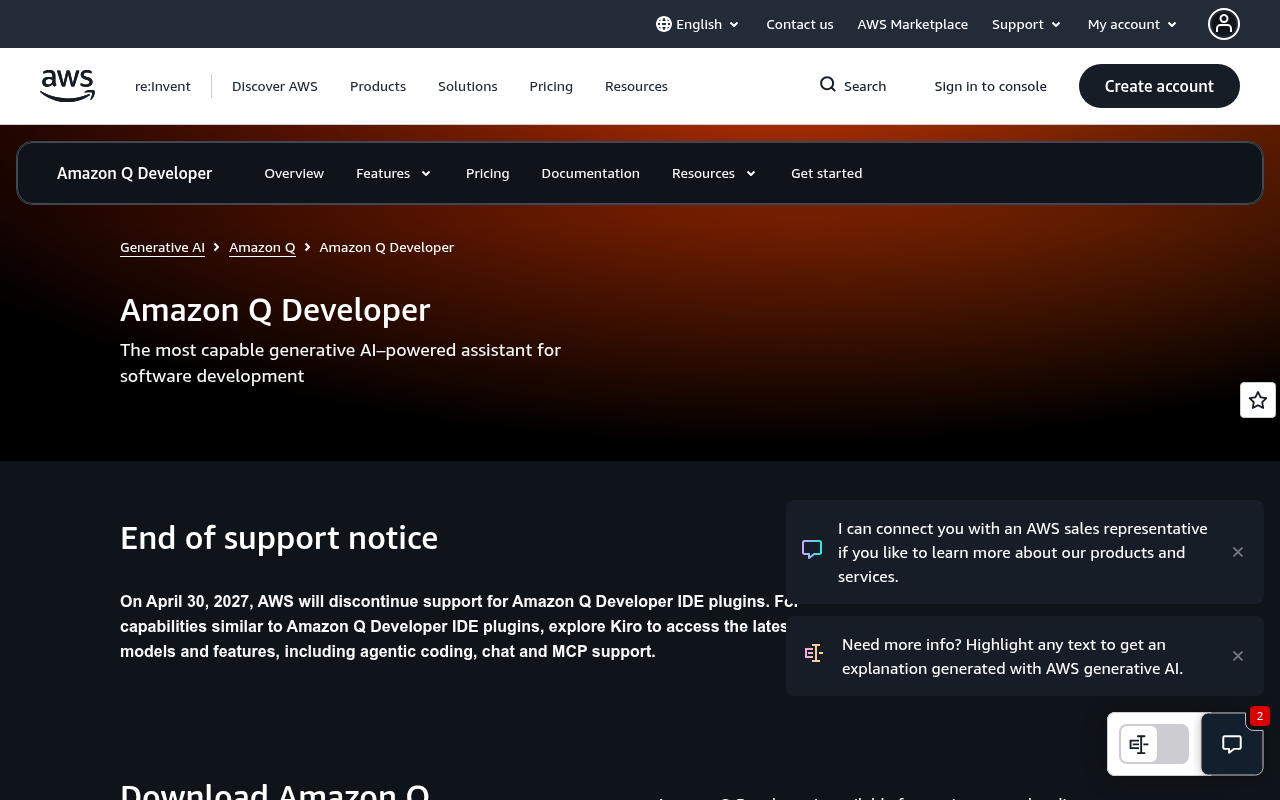This screenshot has height=800, width=1280.
Task: Toggle the highlight-to-explain switch
Action: pos(1154,744)
